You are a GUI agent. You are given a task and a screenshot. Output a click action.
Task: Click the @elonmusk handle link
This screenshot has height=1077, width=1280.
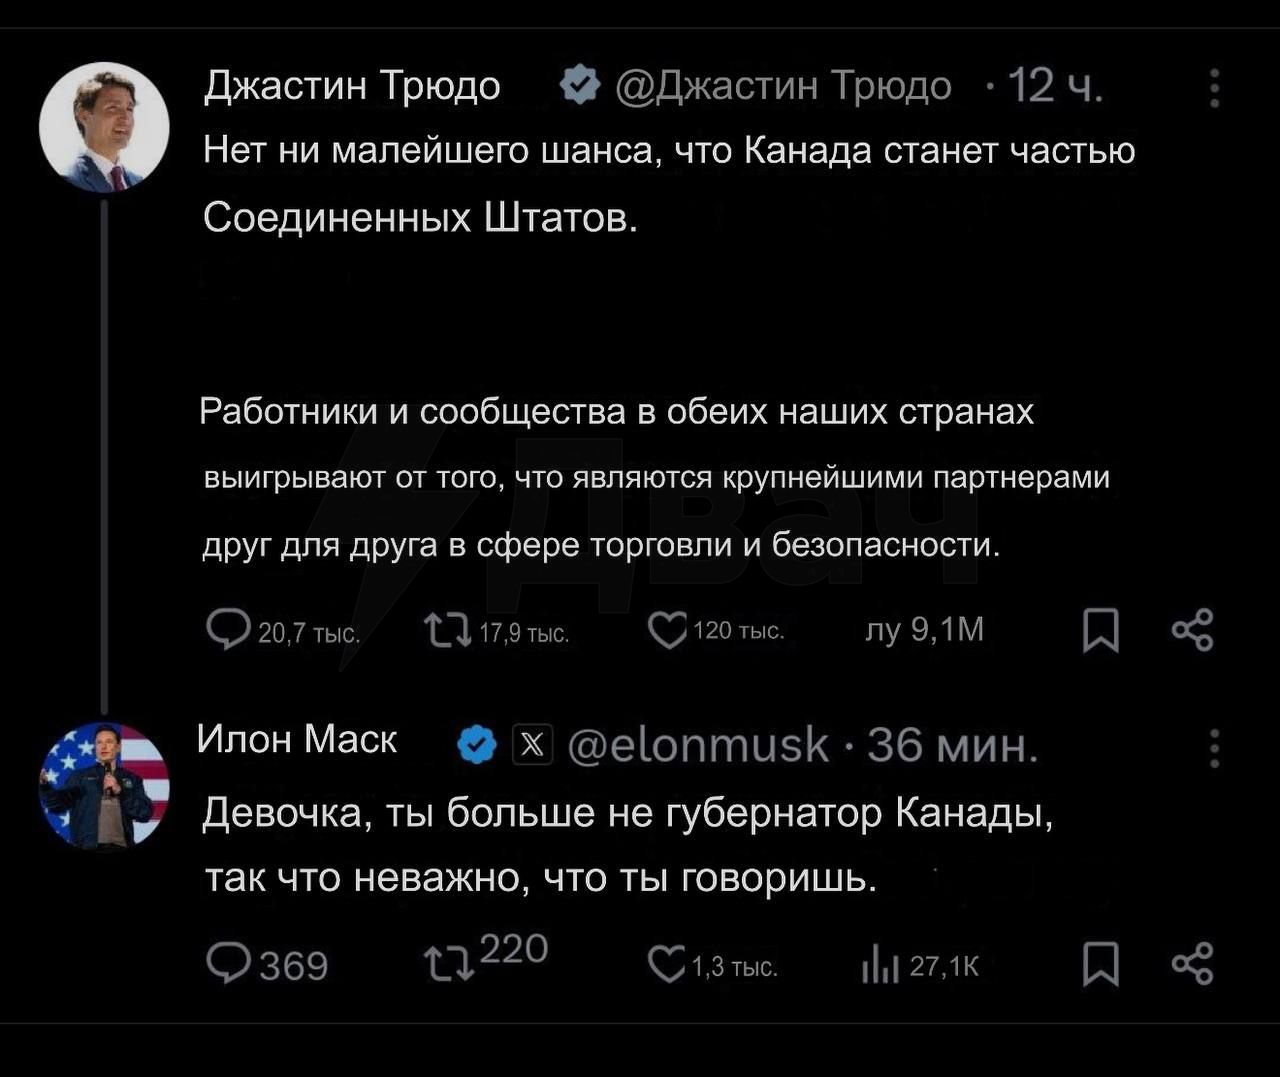click(x=698, y=745)
